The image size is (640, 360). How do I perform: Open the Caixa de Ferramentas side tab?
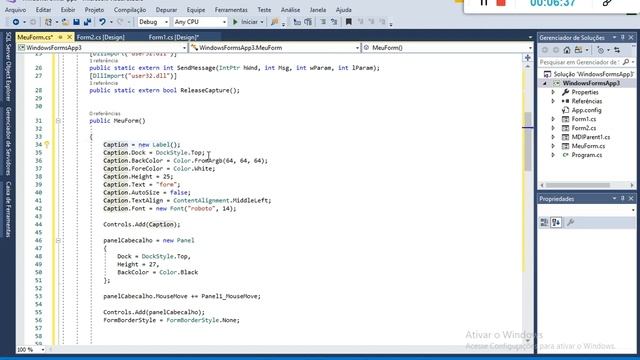pyautogui.click(x=8, y=209)
